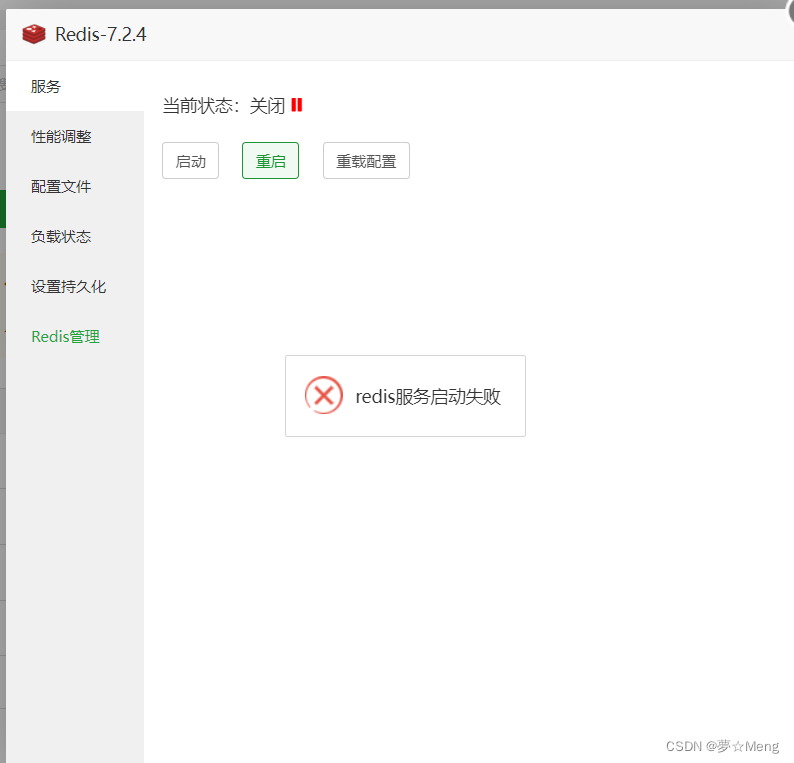Switch to 性能调整 tab
The width and height of the screenshot is (794, 763).
[75, 137]
